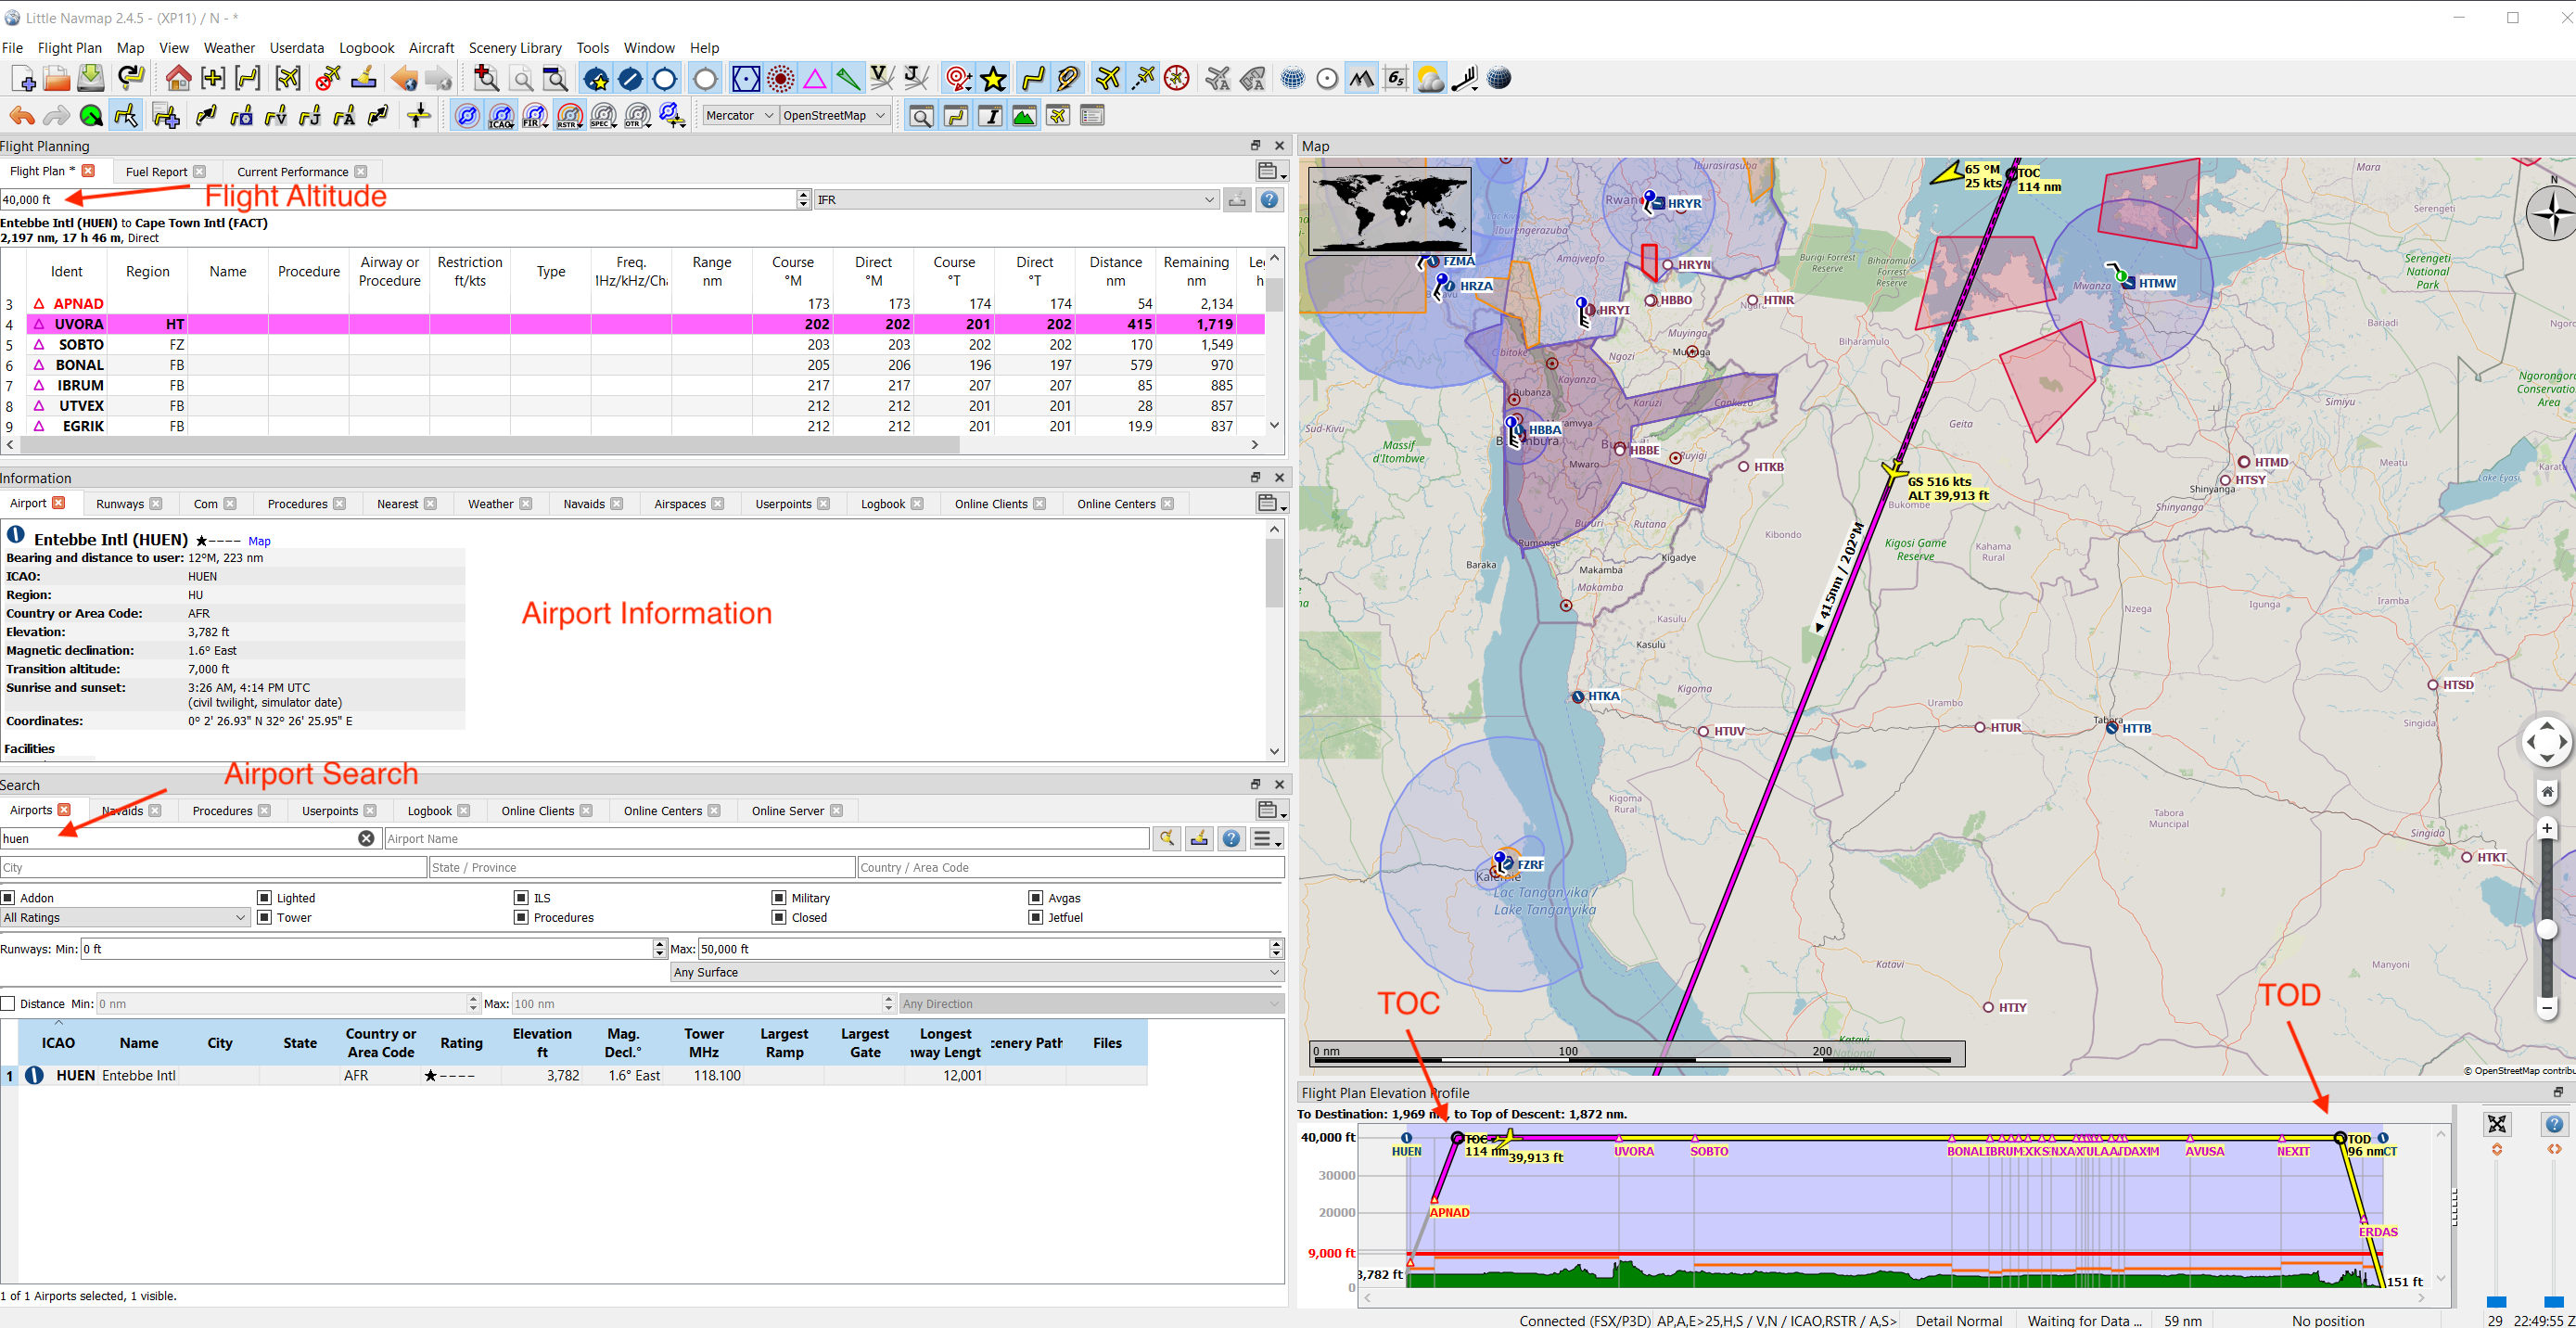This screenshot has width=2576, height=1328.
Task: Open a flight plan with the folder icon
Action: pyautogui.click(x=57, y=78)
